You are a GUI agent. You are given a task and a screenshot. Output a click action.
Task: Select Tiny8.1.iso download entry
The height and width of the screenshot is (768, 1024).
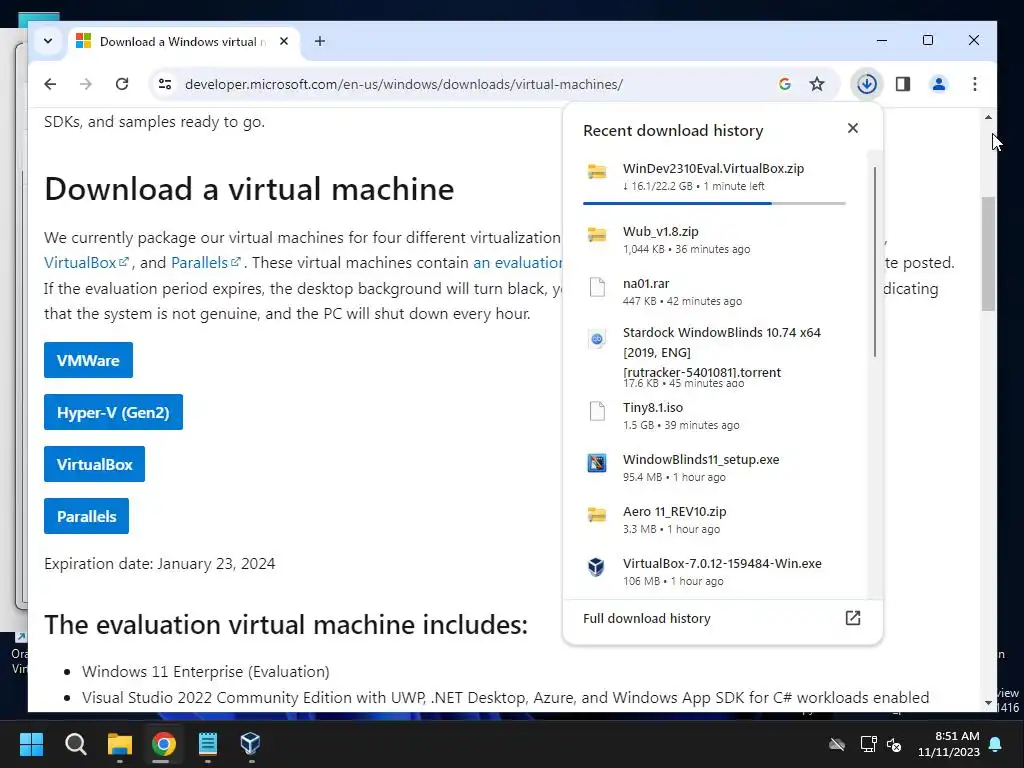coord(714,416)
